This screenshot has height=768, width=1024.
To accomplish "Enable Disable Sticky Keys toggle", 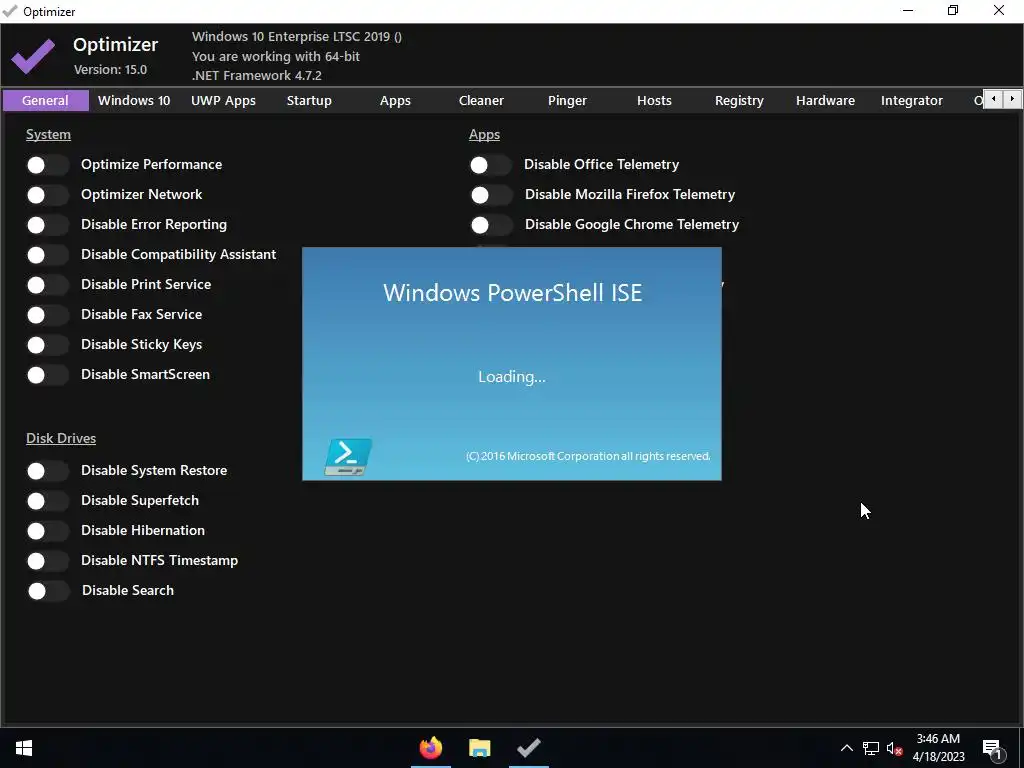I will (x=48, y=345).
